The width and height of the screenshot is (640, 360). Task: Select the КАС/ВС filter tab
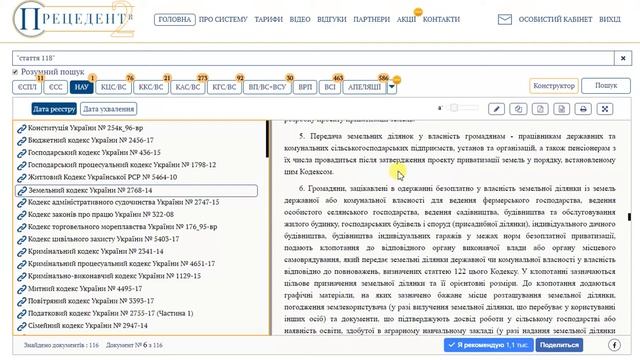[x=188, y=87]
